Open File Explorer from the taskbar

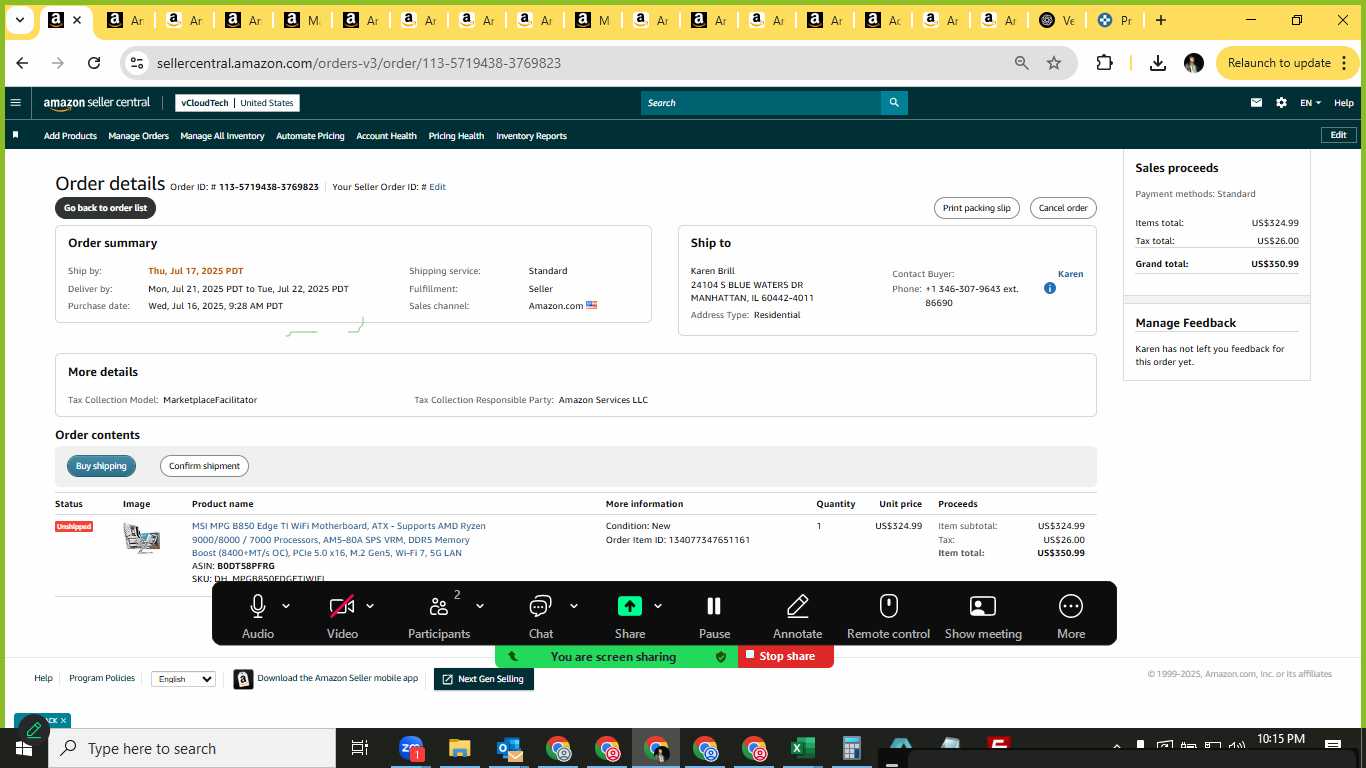(459, 748)
